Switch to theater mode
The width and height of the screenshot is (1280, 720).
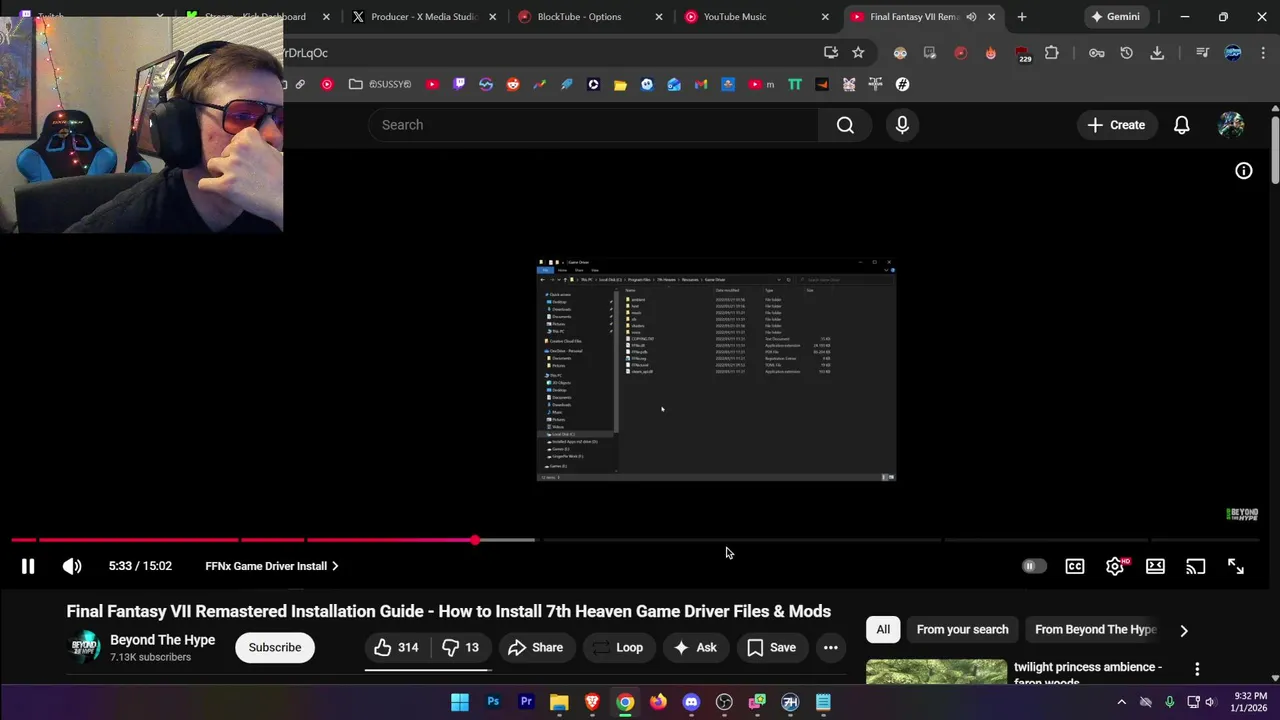[x=1155, y=566]
